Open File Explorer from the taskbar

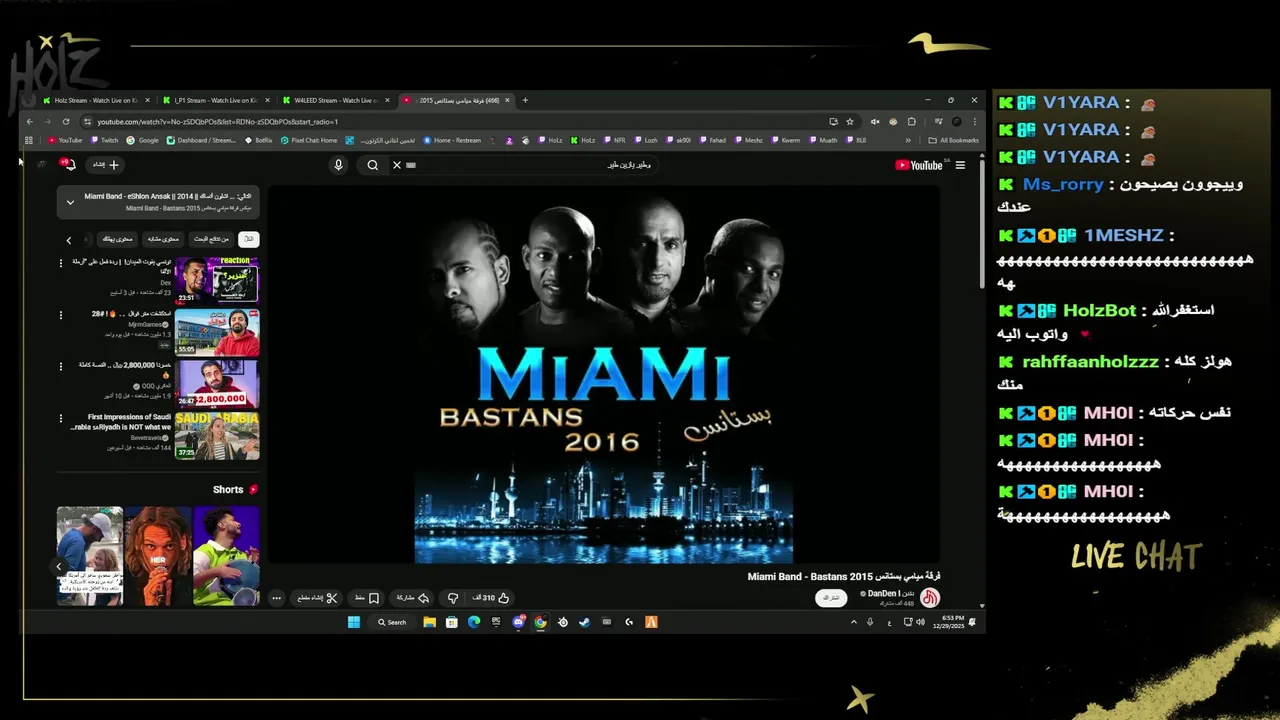click(429, 622)
